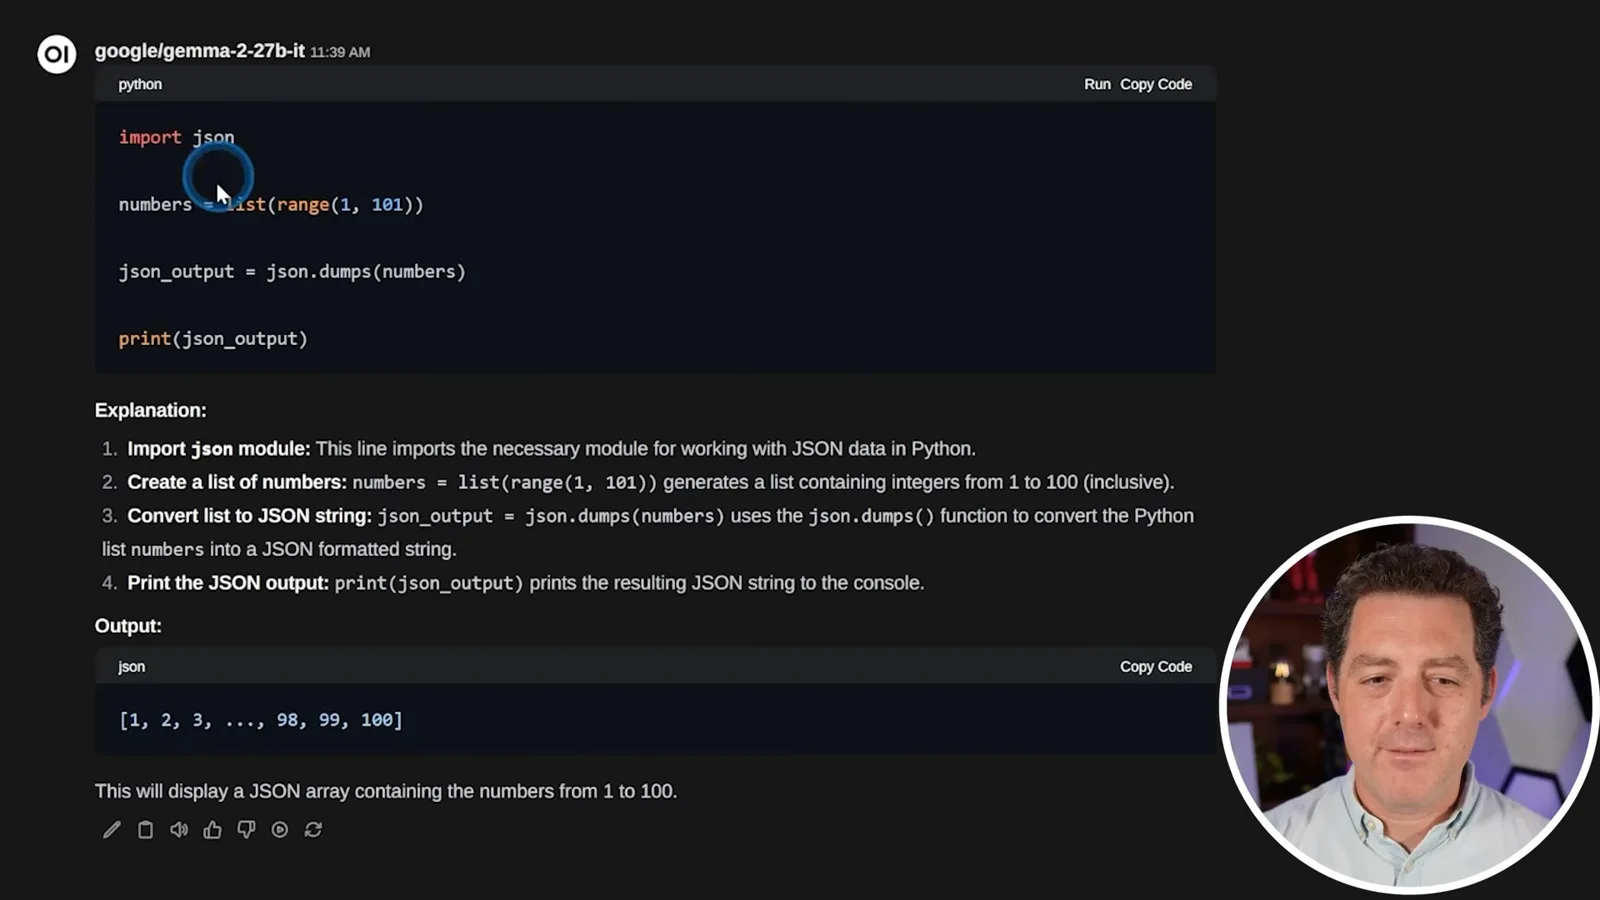
Task: Click the 'Explanation:' heading
Action: point(151,410)
